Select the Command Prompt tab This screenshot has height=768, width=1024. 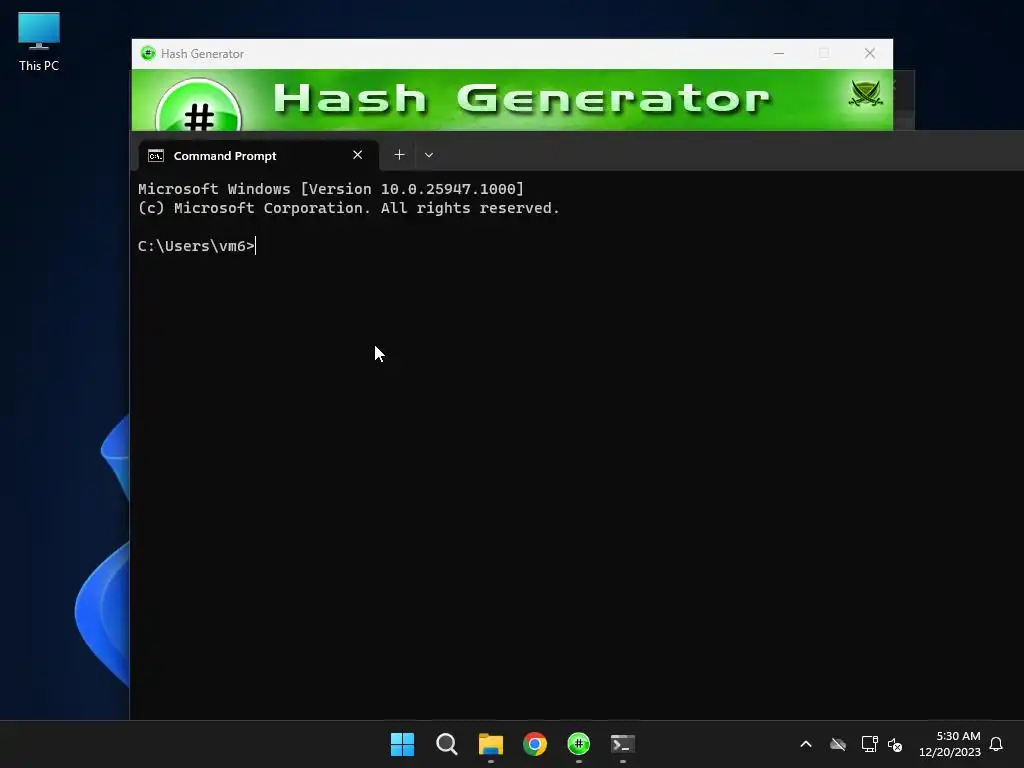pos(258,155)
